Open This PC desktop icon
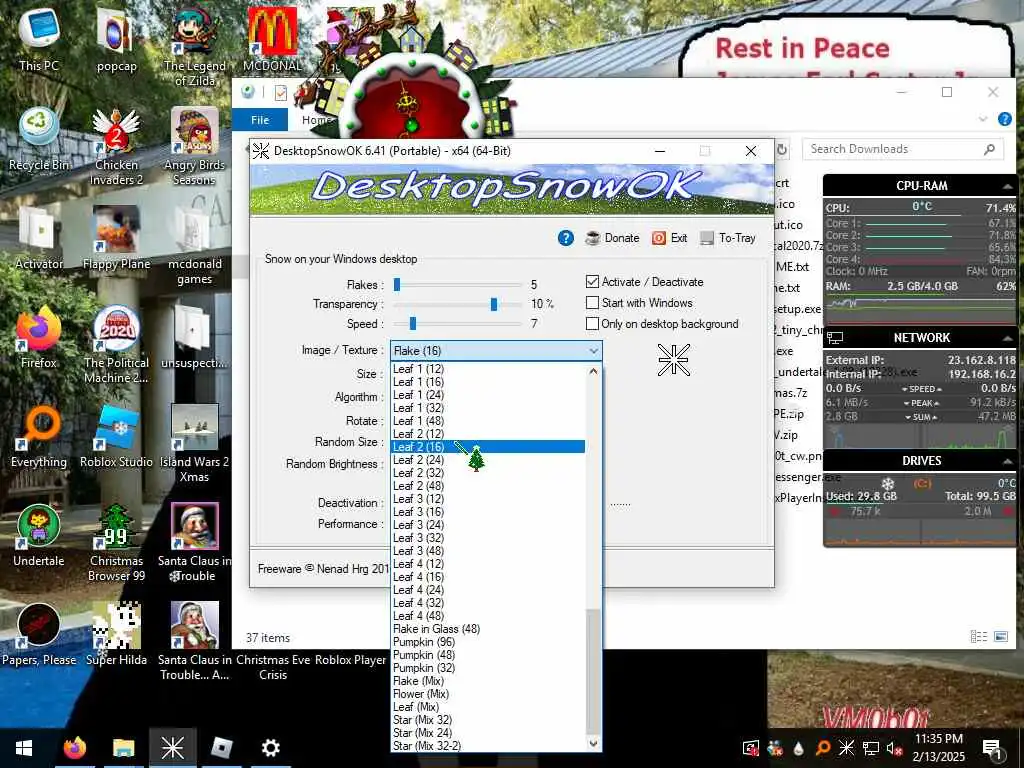 pos(39,39)
